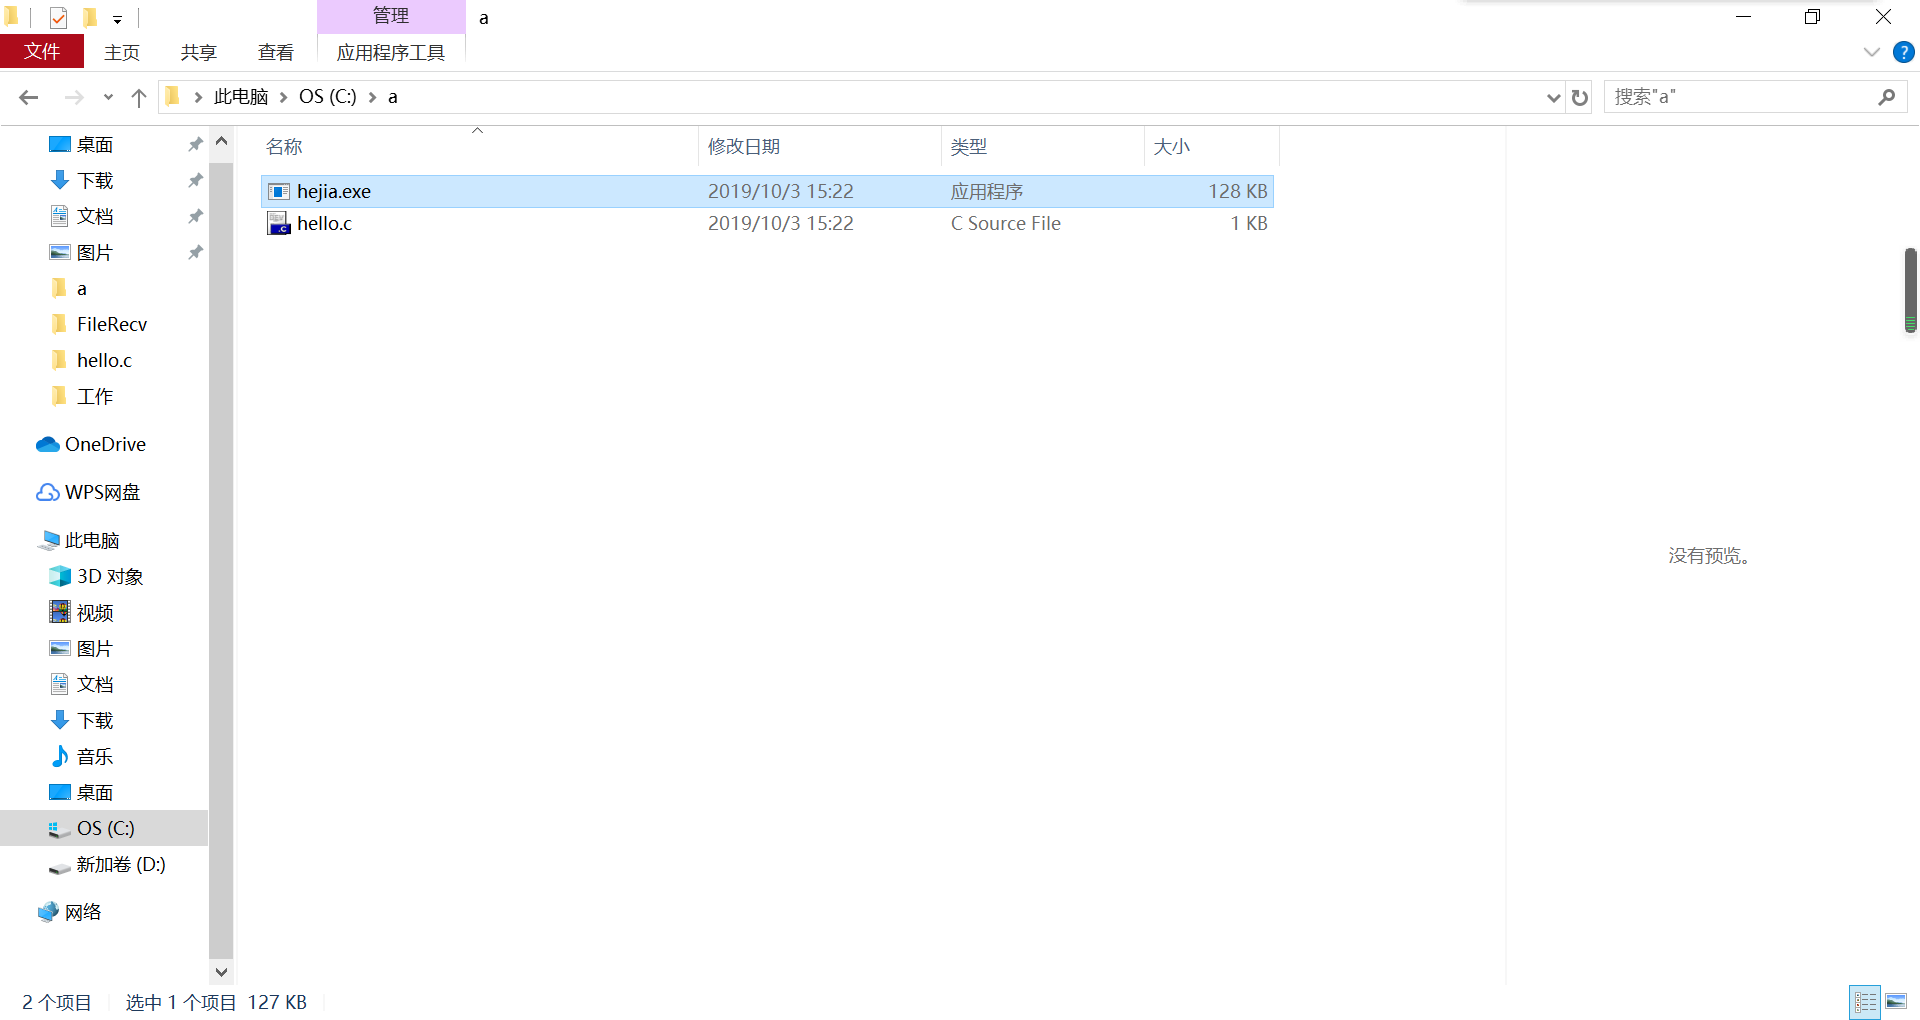Image resolution: width=1920 pixels, height=1020 pixels.
Task: Expand the 此电脑 breadcrumb arrow
Action: [283, 97]
